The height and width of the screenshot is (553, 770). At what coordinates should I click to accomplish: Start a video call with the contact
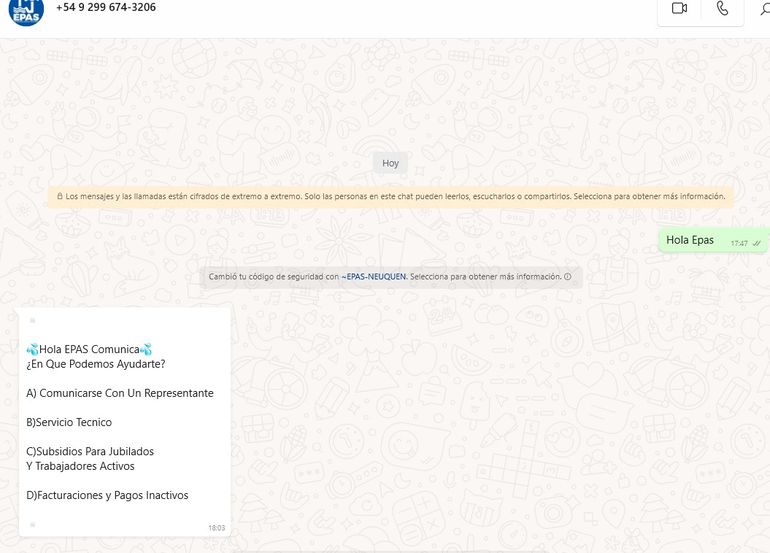tap(679, 9)
